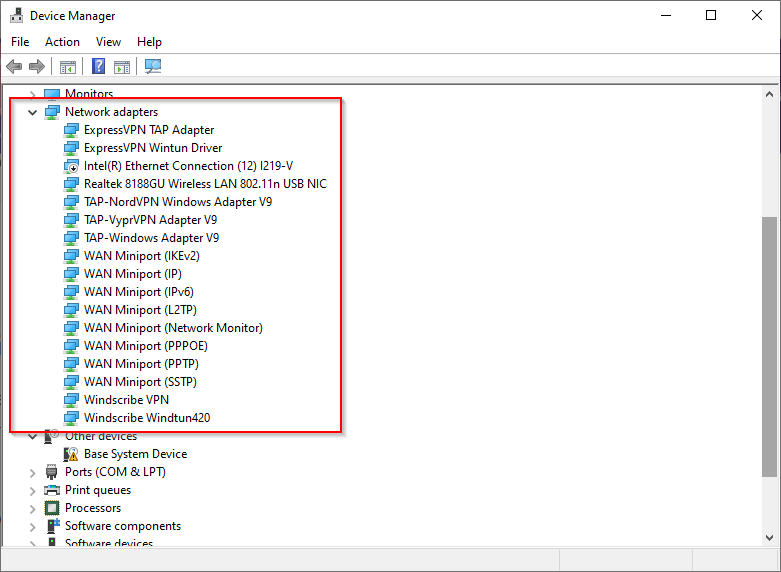This screenshot has width=781, height=572.
Task: Open the File menu
Action: click(x=20, y=42)
